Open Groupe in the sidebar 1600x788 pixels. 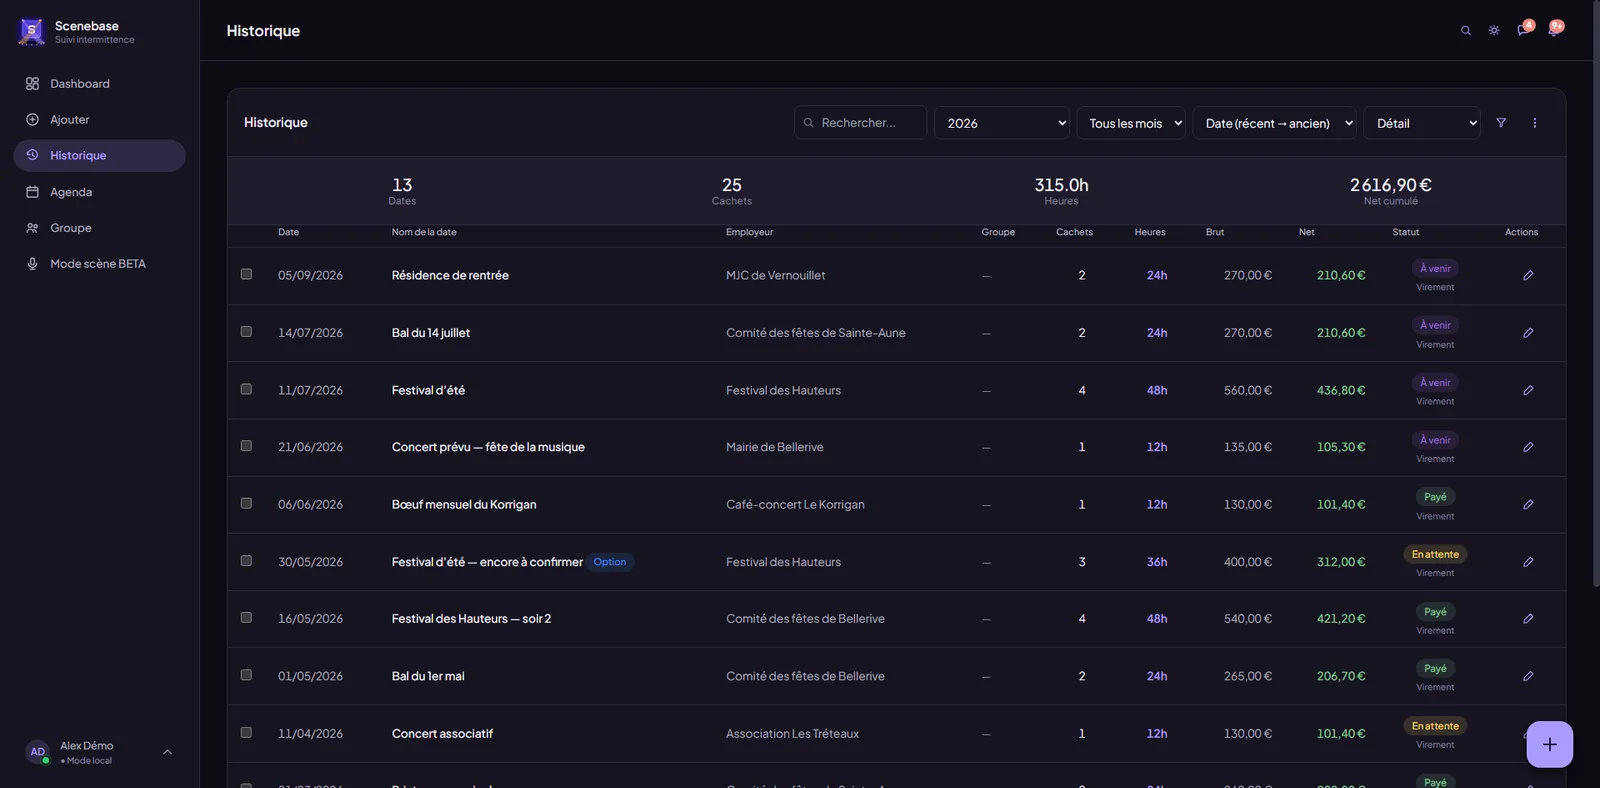(x=99, y=228)
